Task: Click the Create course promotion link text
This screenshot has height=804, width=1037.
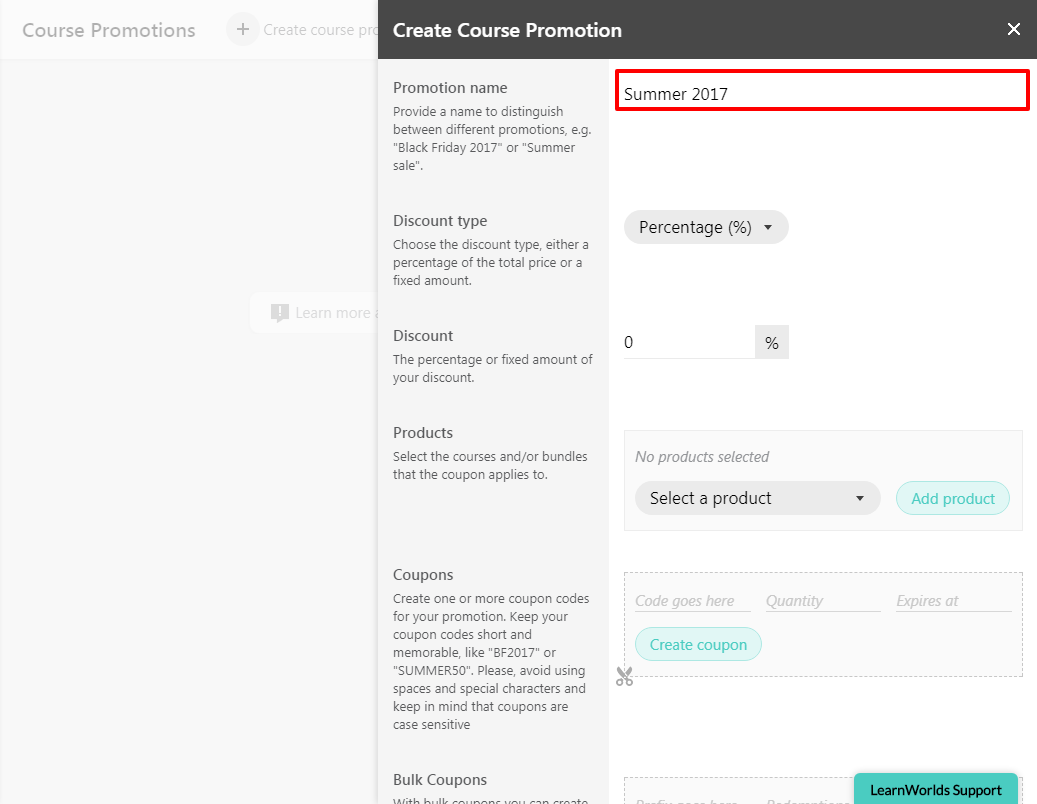Action: pos(320,30)
